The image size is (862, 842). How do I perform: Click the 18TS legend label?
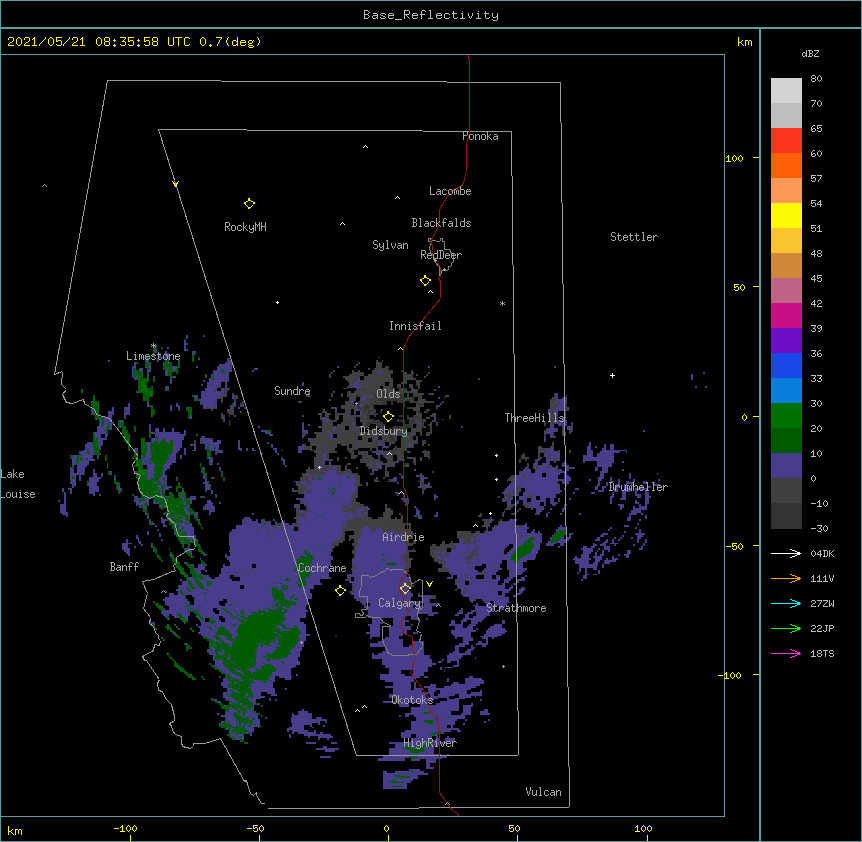(x=822, y=653)
